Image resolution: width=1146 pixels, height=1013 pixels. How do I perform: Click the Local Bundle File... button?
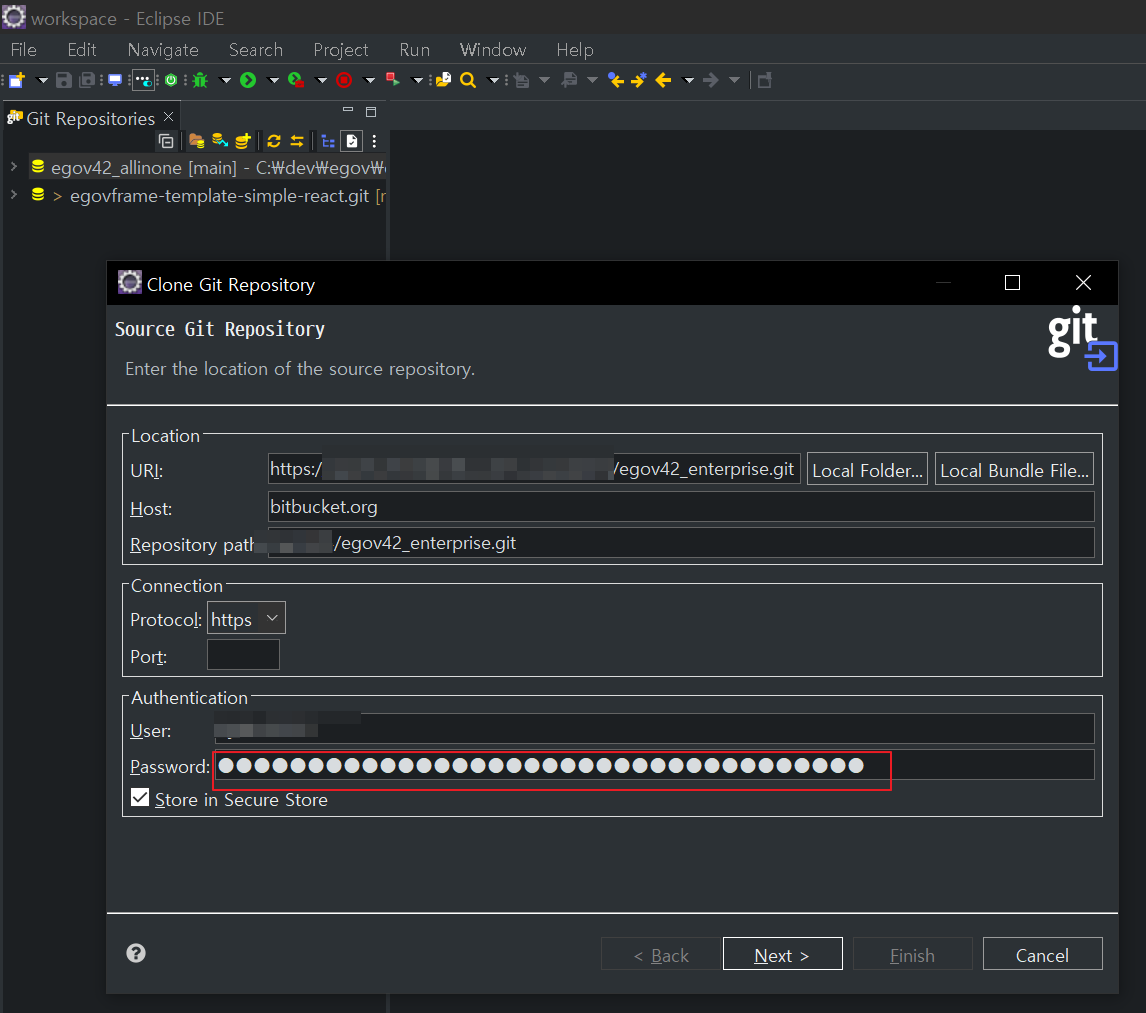coord(1014,468)
